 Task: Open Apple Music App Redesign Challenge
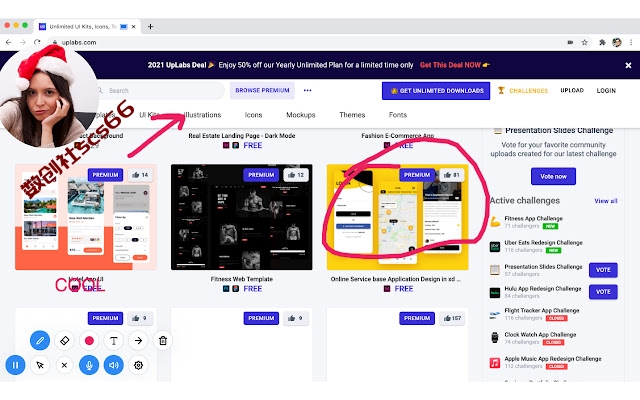point(553,358)
